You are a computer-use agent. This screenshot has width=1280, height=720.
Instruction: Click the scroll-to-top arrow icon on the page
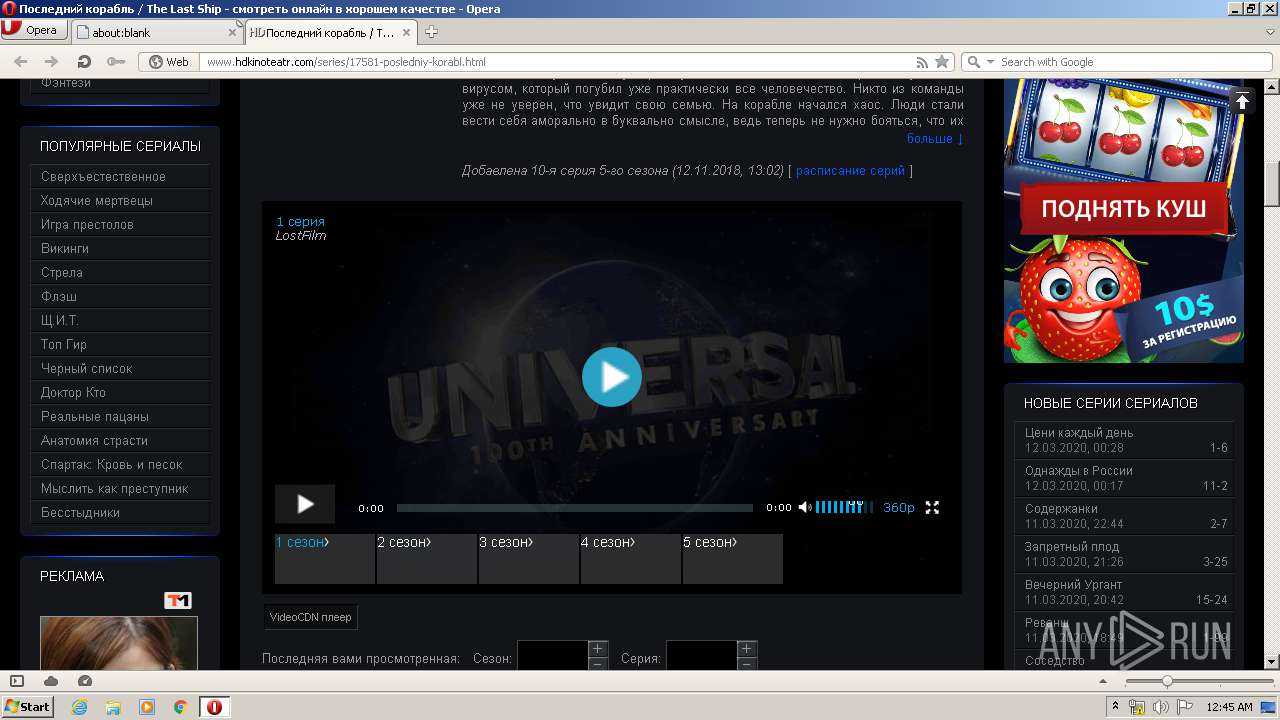tap(1242, 101)
